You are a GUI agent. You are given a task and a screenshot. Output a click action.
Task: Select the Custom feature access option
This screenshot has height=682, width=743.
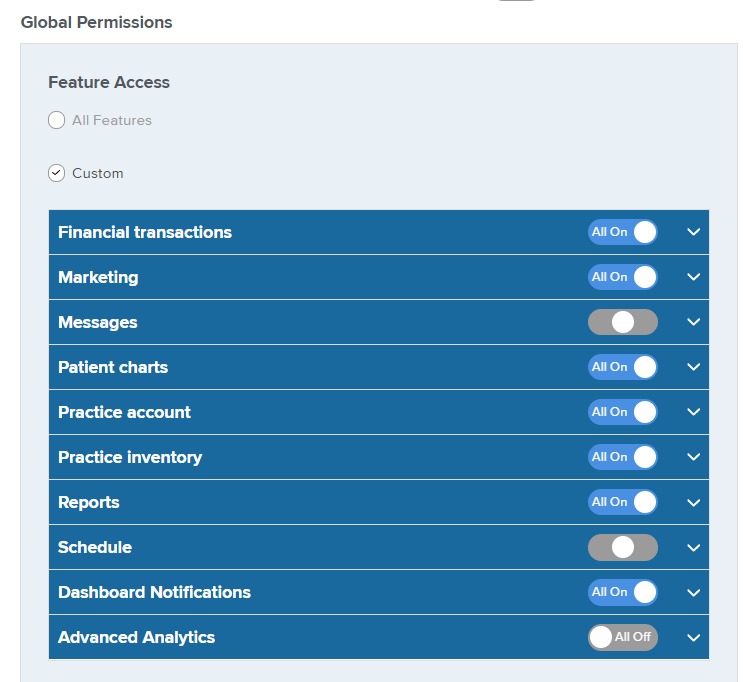tap(56, 173)
